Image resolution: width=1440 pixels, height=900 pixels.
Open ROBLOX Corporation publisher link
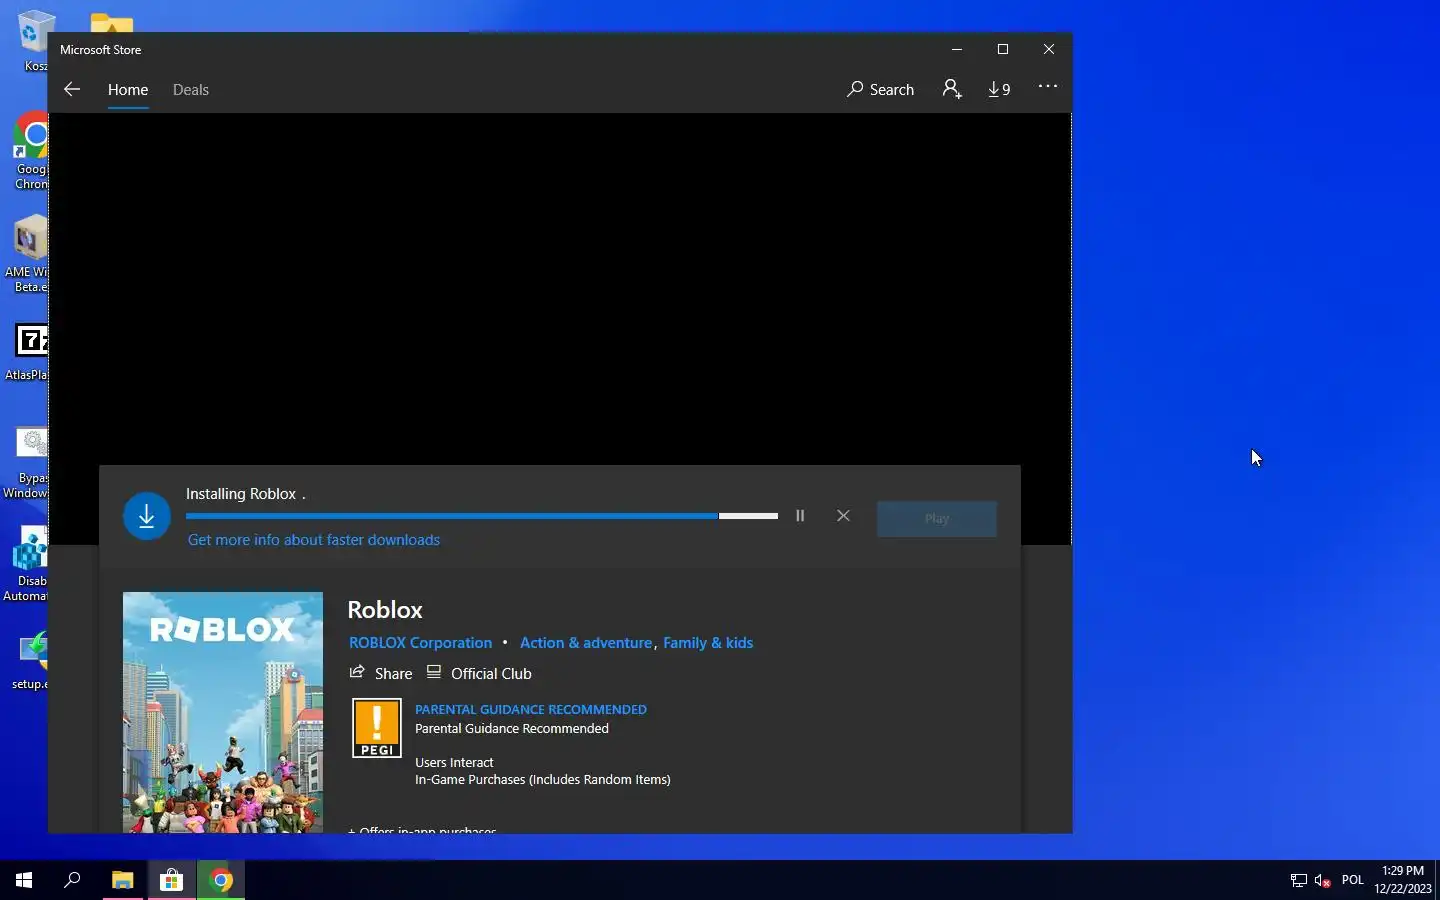(420, 643)
